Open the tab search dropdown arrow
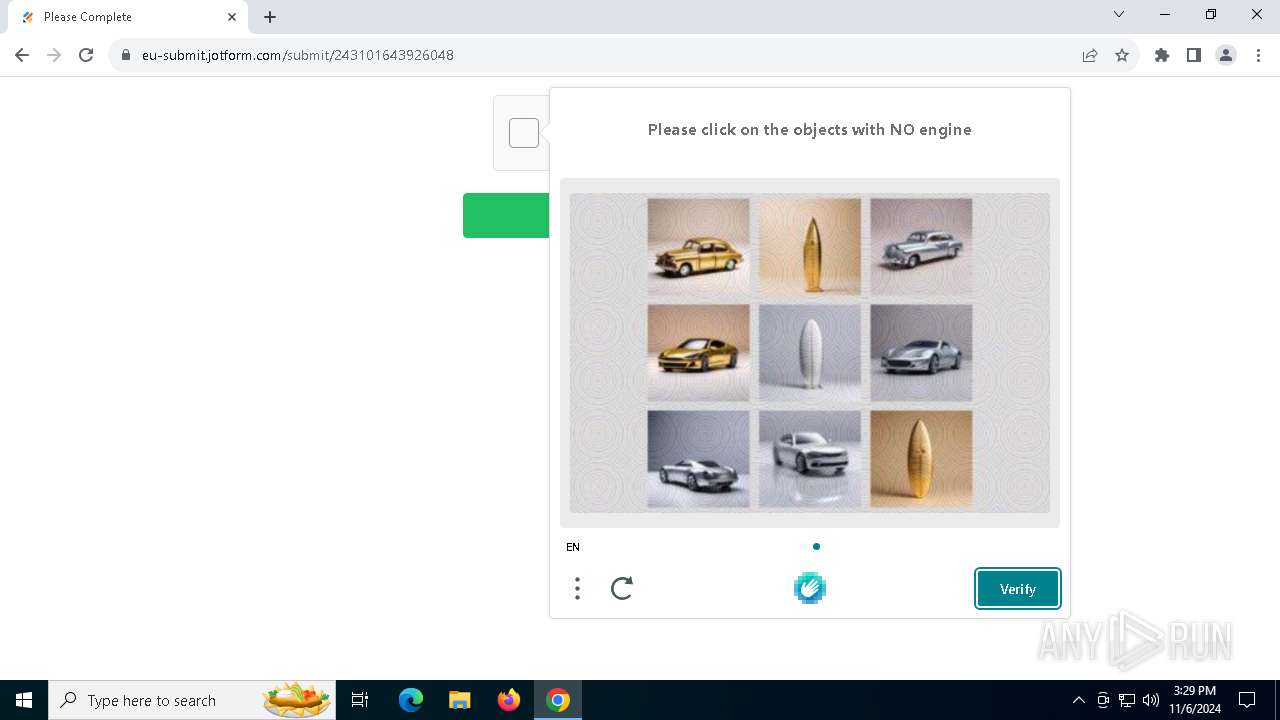 [x=1119, y=14]
